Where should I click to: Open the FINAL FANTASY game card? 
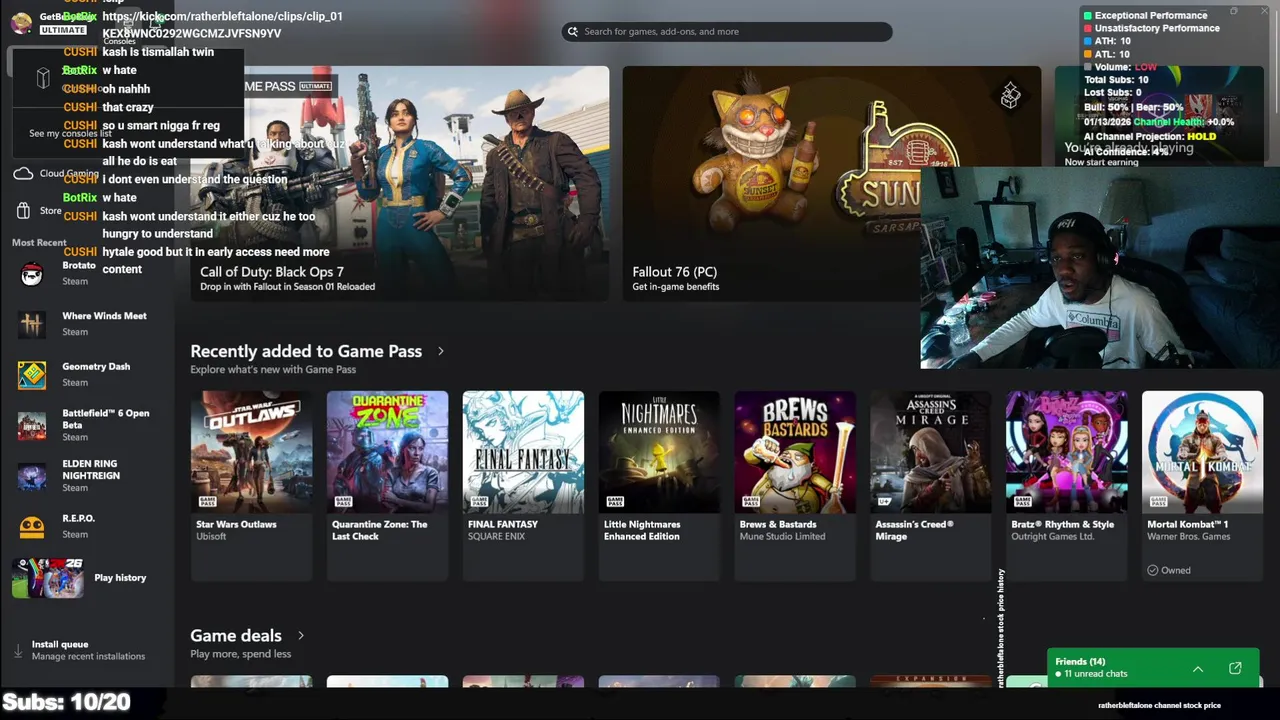(523, 485)
